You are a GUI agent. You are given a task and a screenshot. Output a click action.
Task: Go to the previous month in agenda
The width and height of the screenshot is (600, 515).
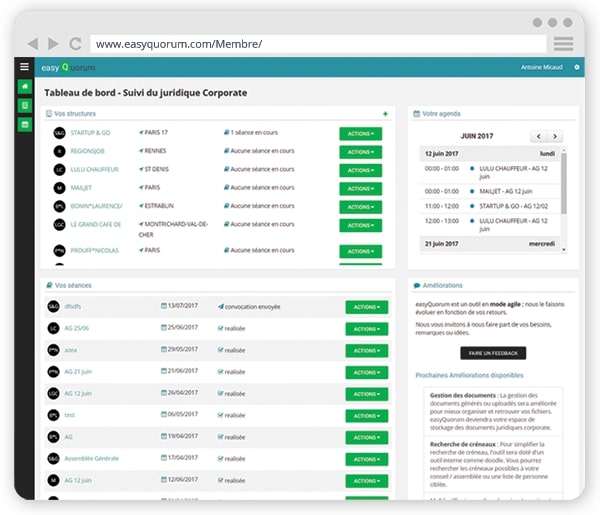coord(538,136)
